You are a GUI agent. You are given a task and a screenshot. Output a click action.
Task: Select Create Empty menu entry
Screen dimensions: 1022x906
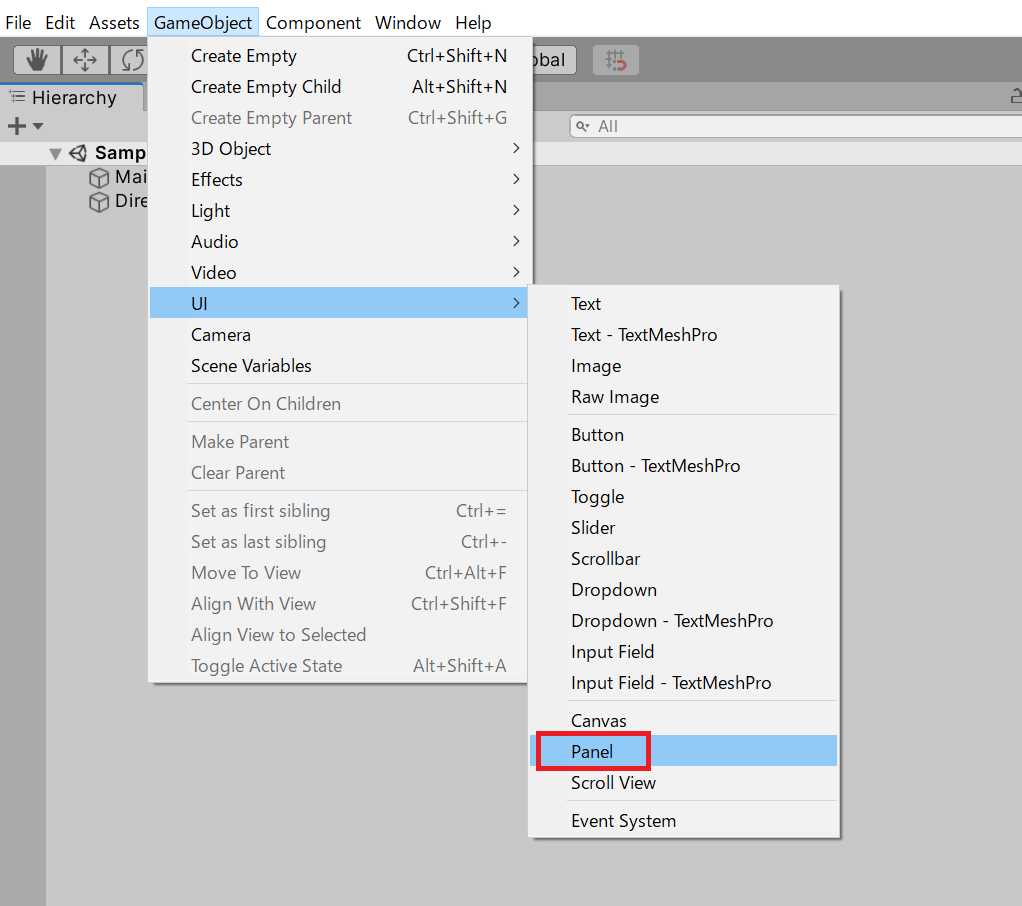click(x=244, y=56)
